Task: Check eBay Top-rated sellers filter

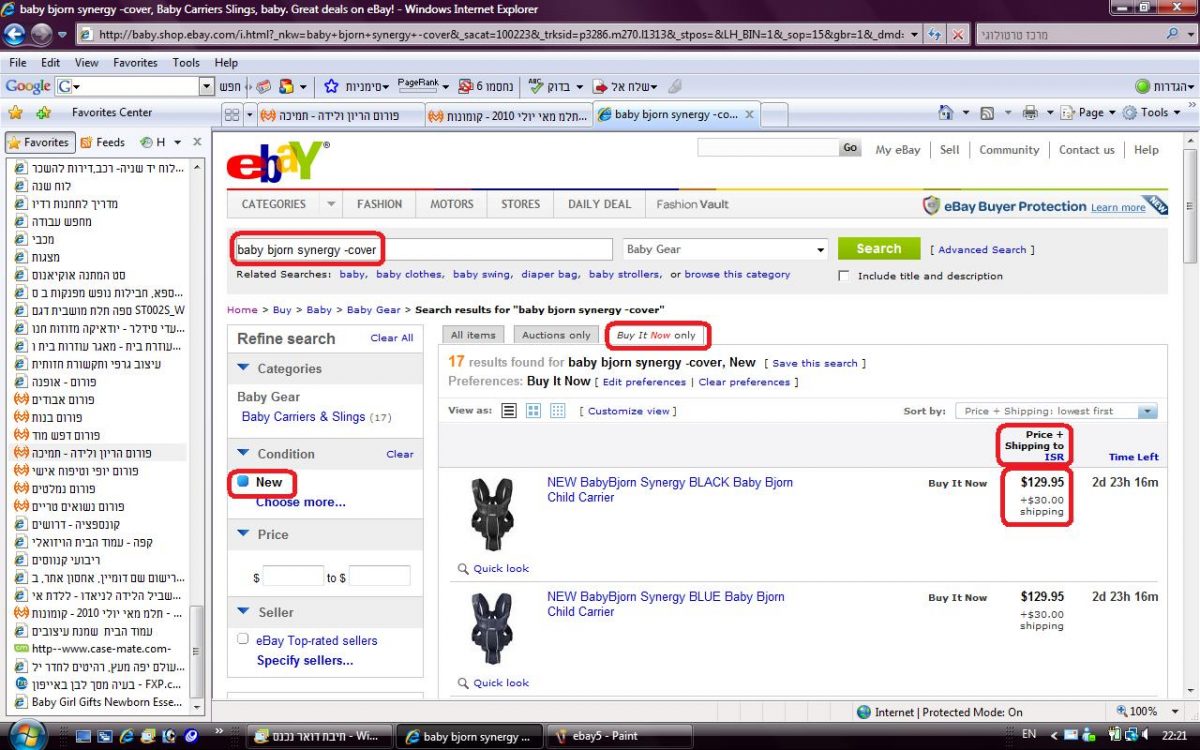Action: point(243,640)
